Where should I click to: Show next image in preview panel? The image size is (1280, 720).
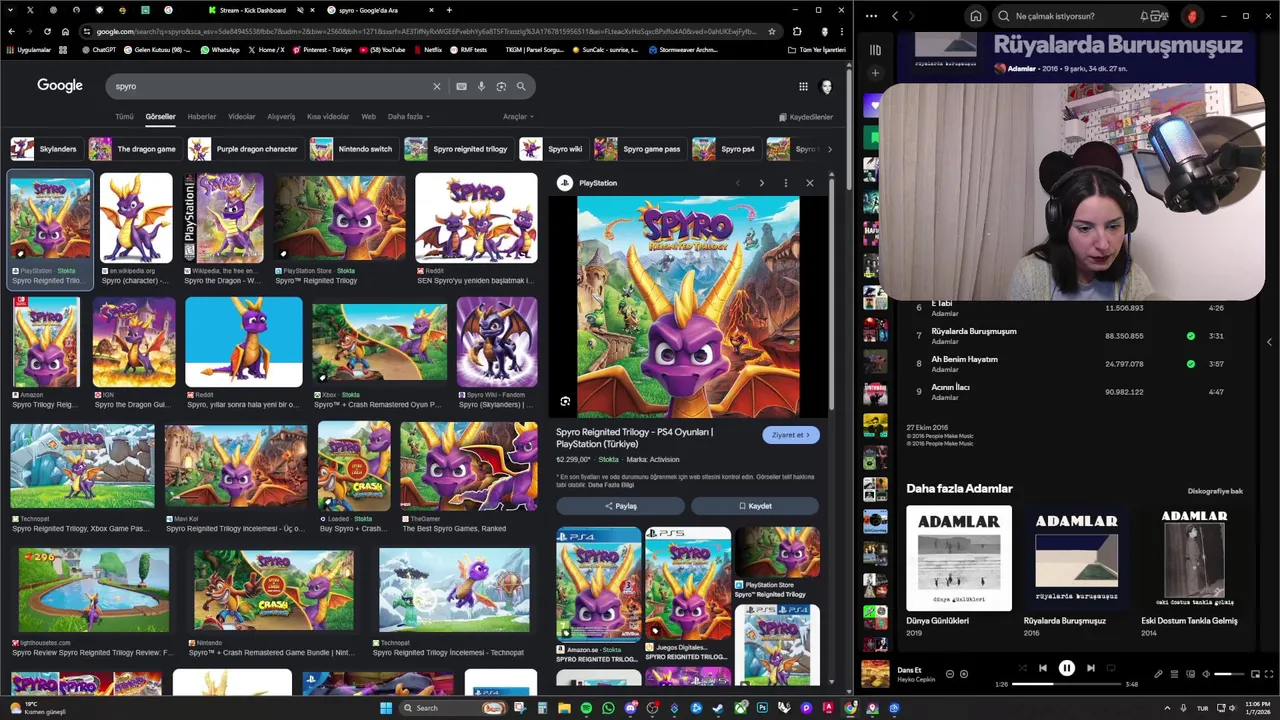point(762,183)
